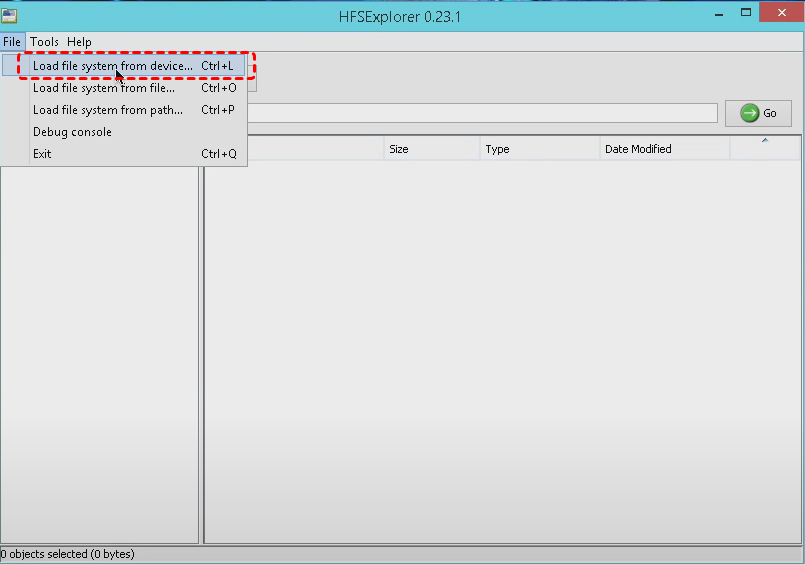Click the HFSExplorer app icon in title bar
The image size is (805, 564).
(x=9, y=15)
